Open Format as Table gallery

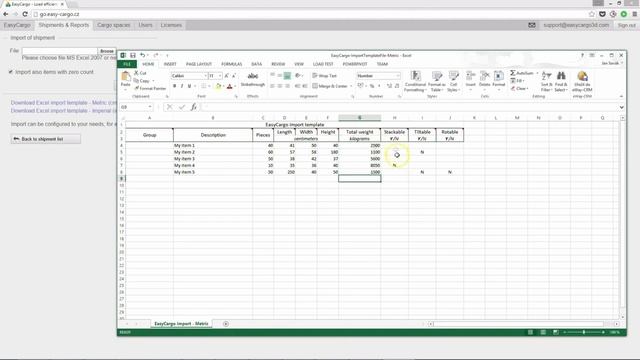pos(437,81)
